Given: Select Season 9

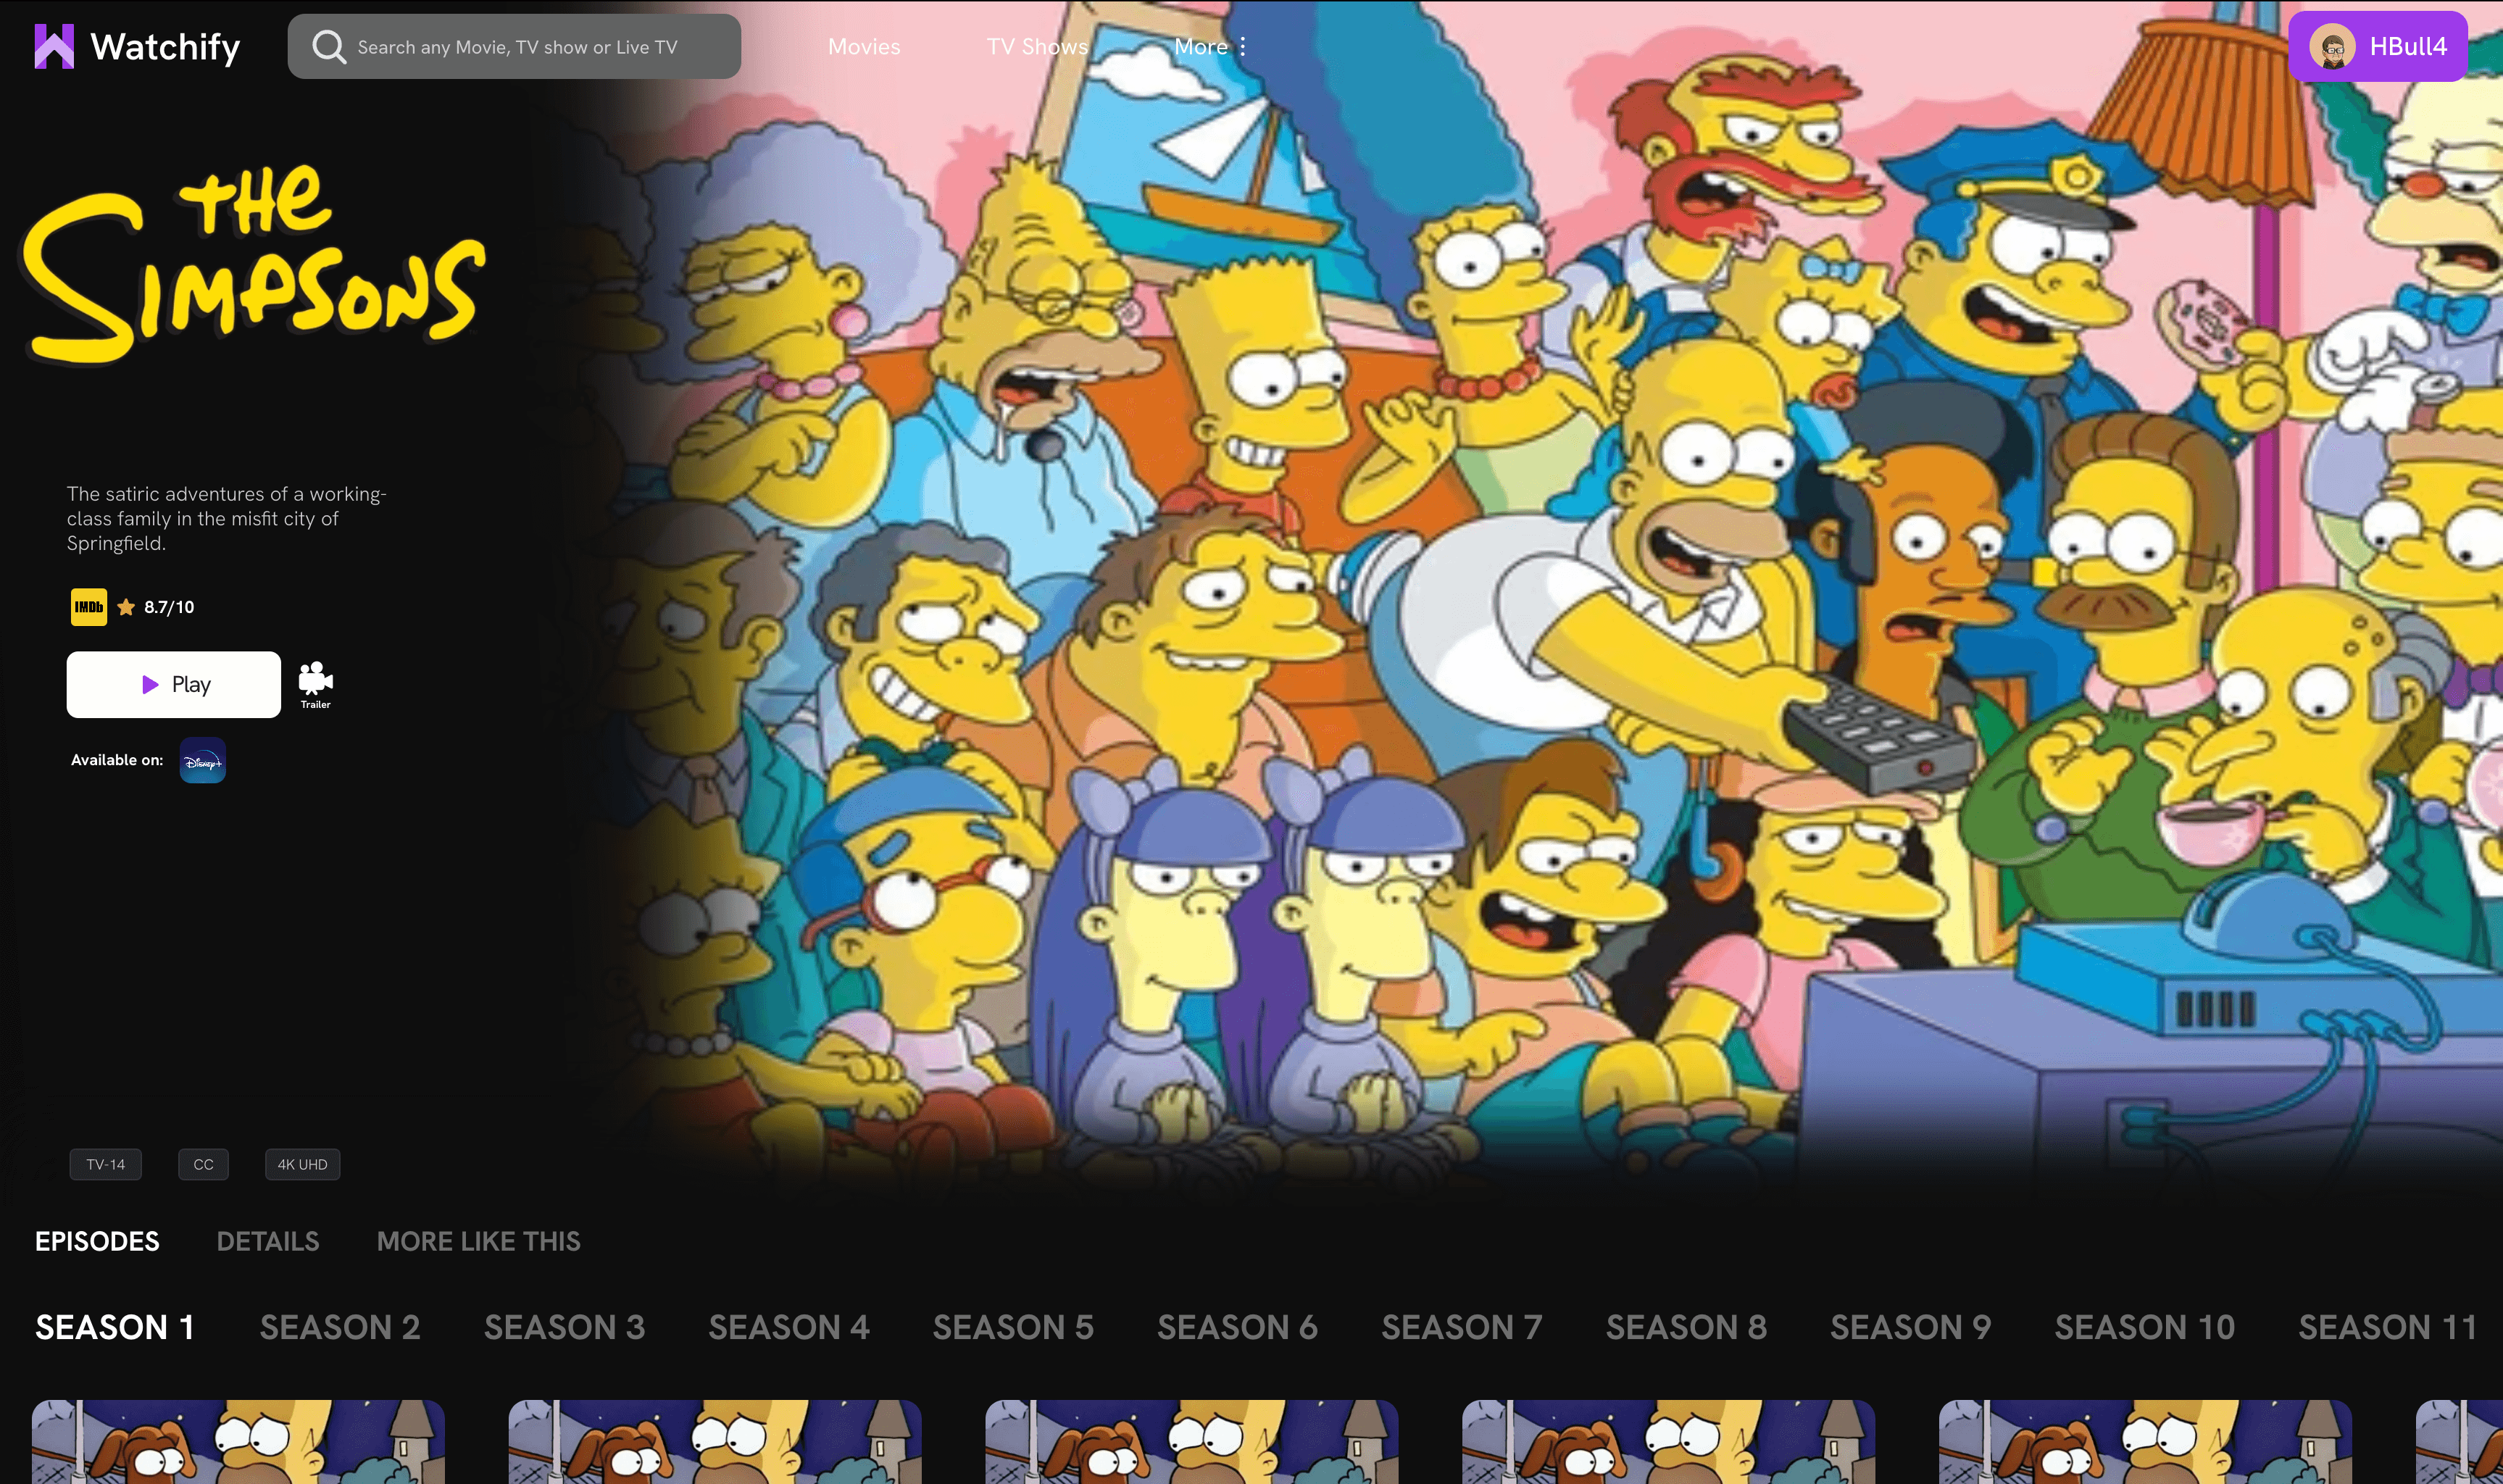Looking at the screenshot, I should [1910, 1327].
